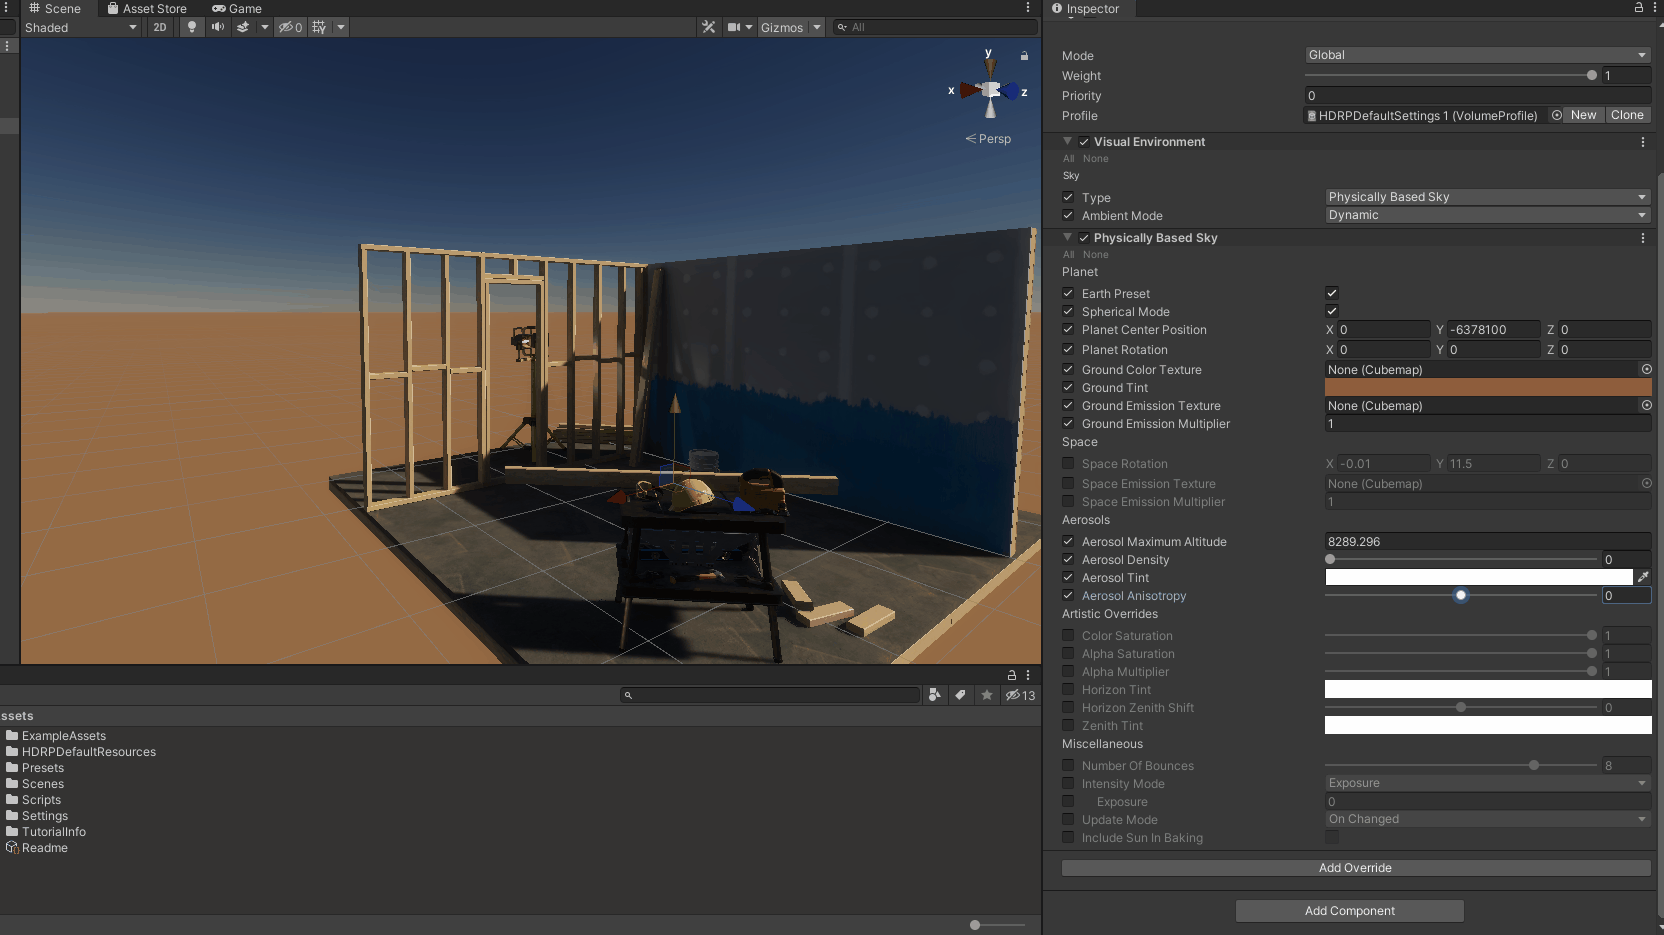Viewport: 1664px width, 935px height.
Task: Select the Inspector tab
Action: 1086,9
